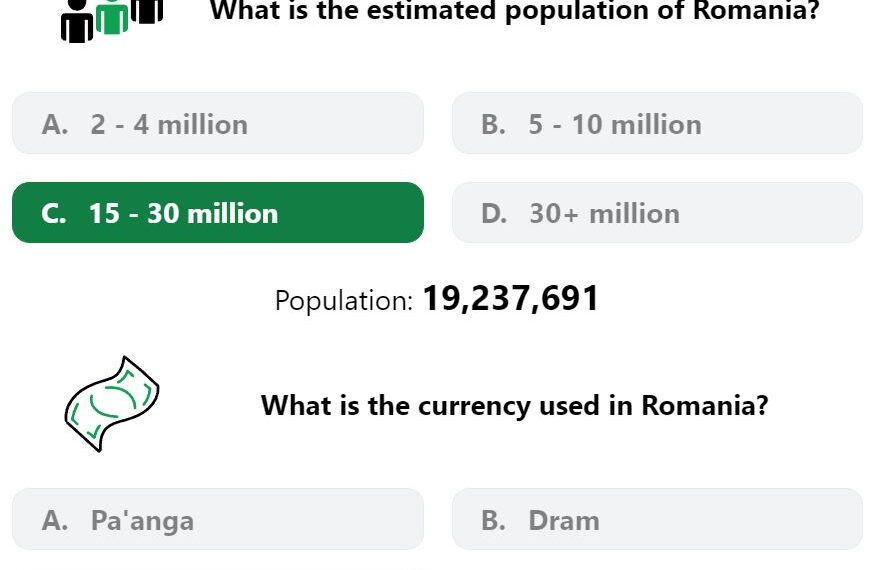Click the letter "A." before Pa'anga
Image resolution: width=878 pixels, height=570 pixels.
tap(55, 520)
